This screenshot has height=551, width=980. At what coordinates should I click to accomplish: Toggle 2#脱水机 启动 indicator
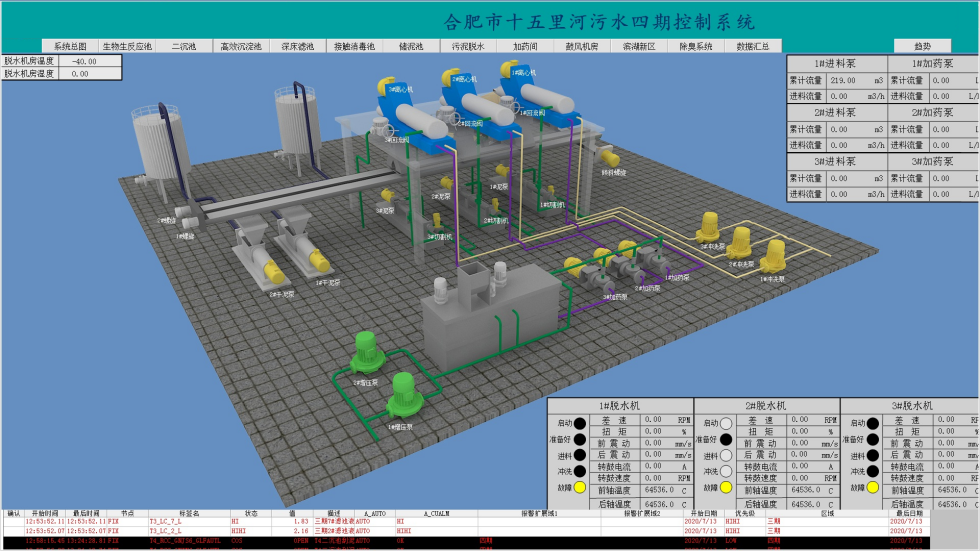pos(726,423)
